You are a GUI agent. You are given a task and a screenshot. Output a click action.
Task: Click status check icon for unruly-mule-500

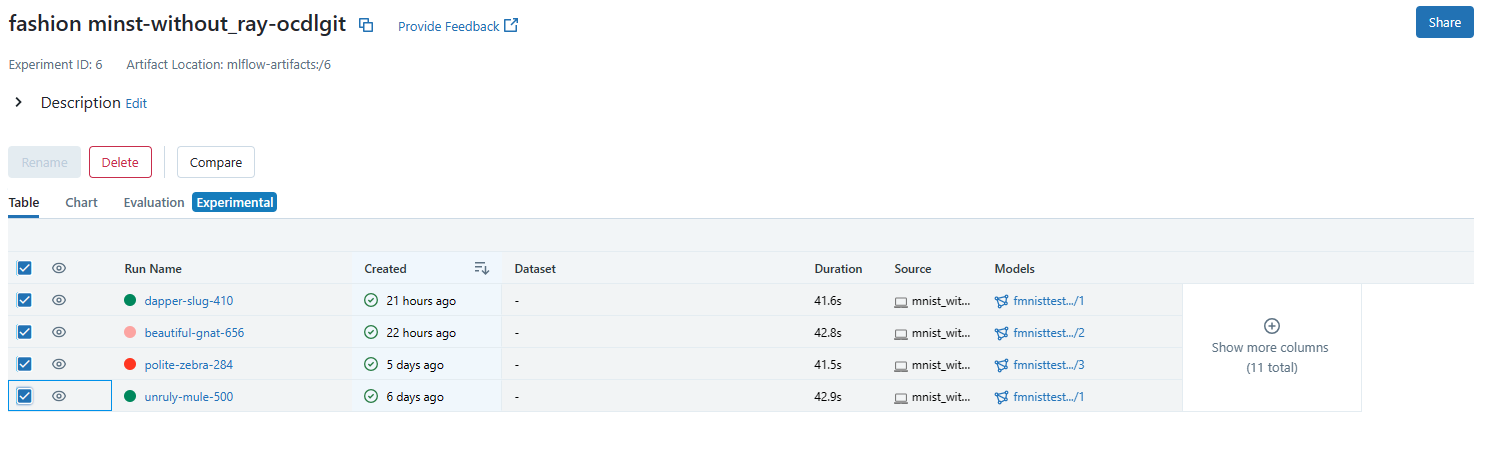pyautogui.click(x=371, y=397)
